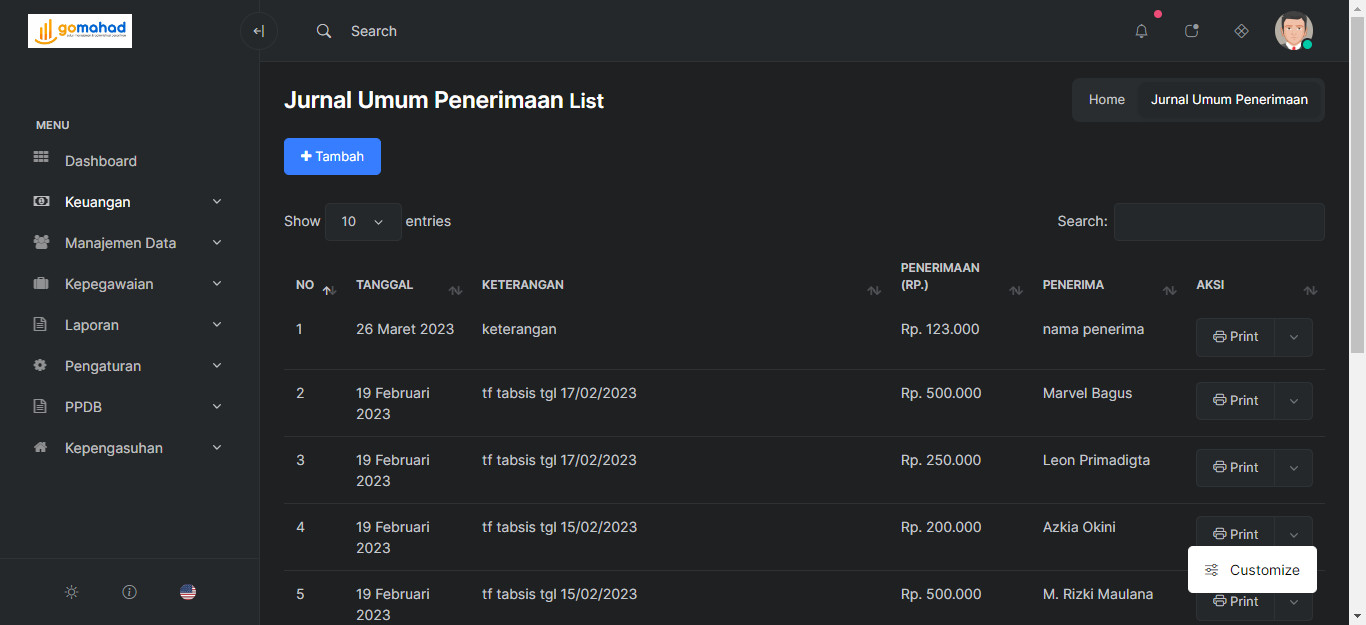This screenshot has height=625, width=1366.
Task: Click the search magnifier icon
Action: point(323,31)
